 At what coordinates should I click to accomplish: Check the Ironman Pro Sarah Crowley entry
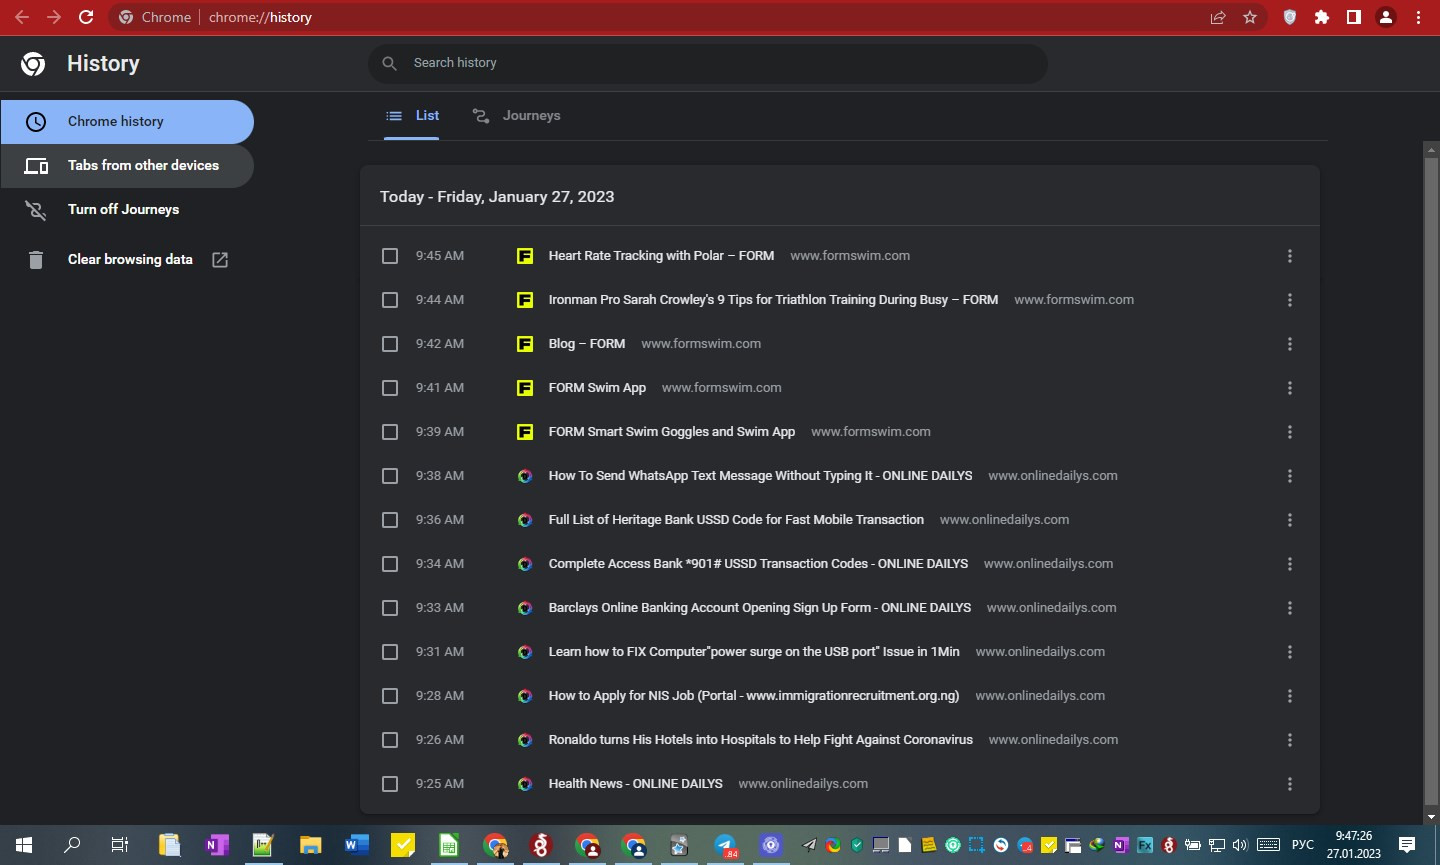[x=390, y=300]
